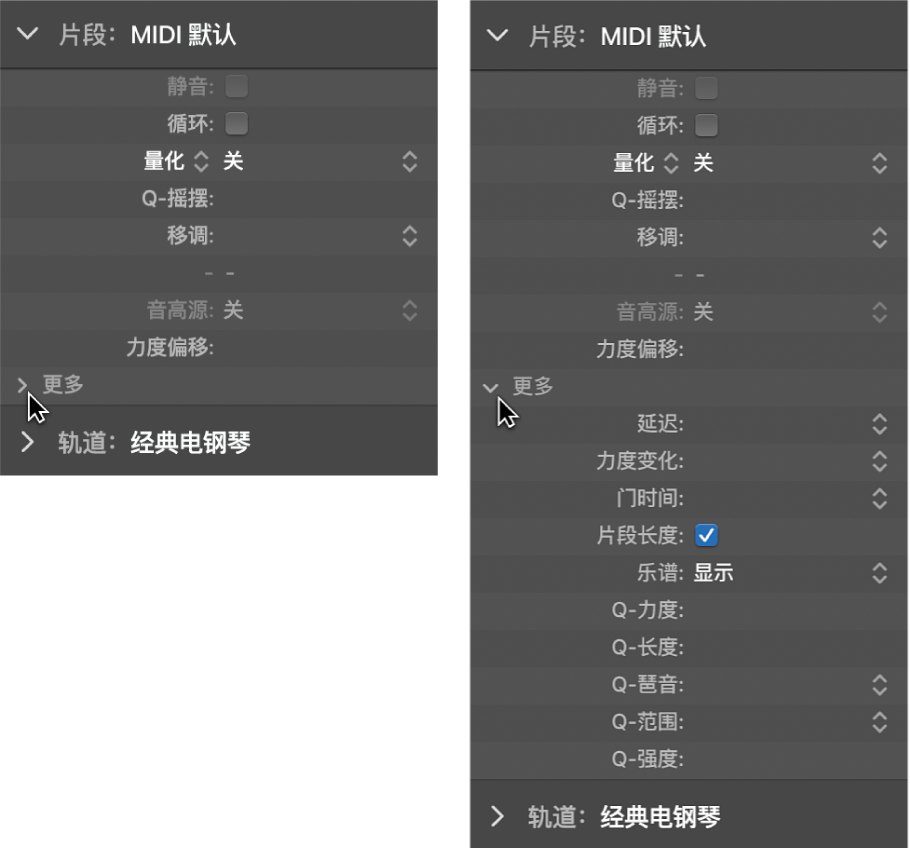Collapse the 更多 section in right panel
This screenshot has width=910, height=849.
tap(490, 387)
